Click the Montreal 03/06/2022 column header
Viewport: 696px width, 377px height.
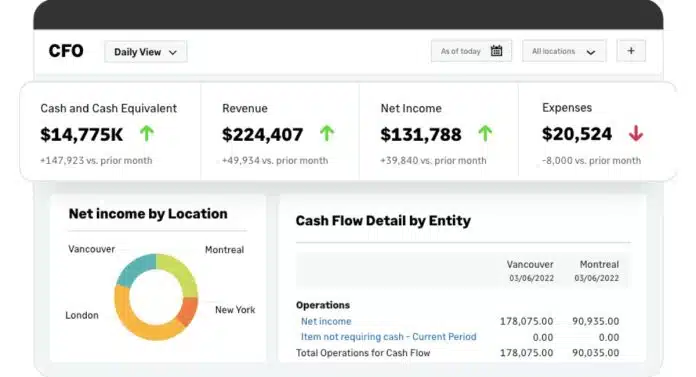pos(597,271)
